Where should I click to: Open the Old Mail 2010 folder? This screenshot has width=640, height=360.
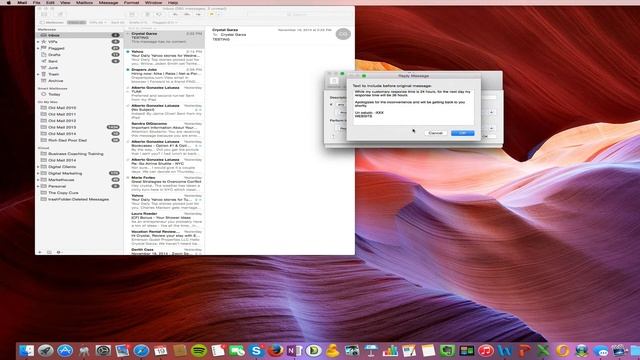click(x=79, y=108)
